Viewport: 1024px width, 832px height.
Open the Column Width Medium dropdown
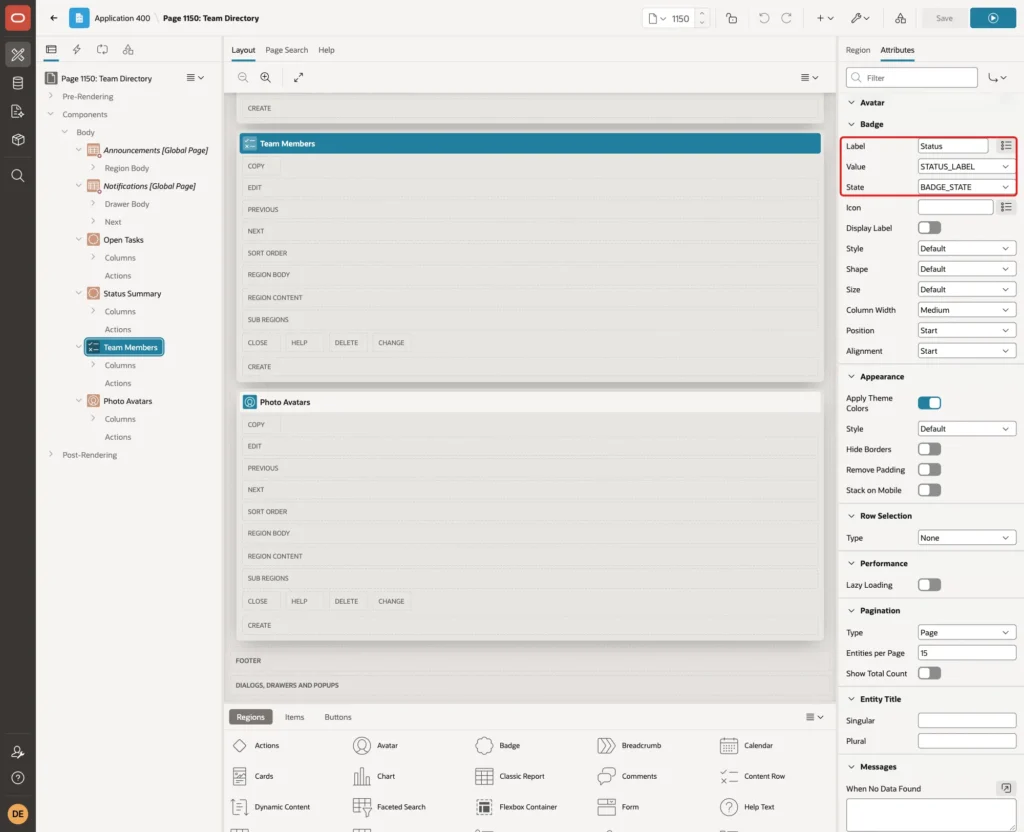[x=967, y=310]
